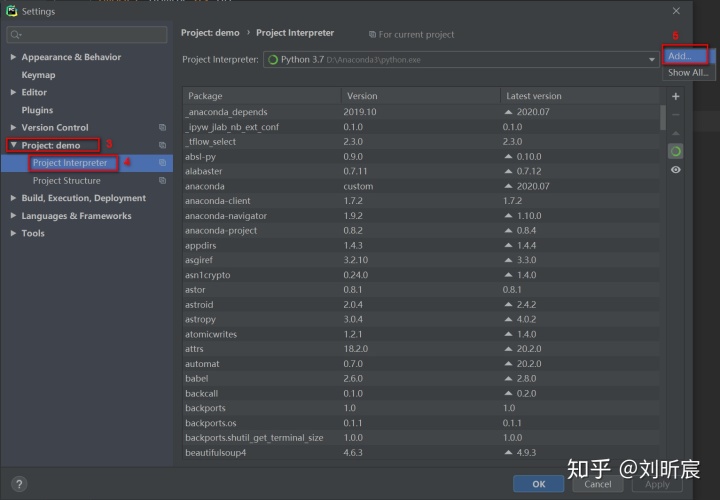Click upgrade arrow for _anaconda_depends latest version
The width and height of the screenshot is (720, 500).
click(x=508, y=112)
